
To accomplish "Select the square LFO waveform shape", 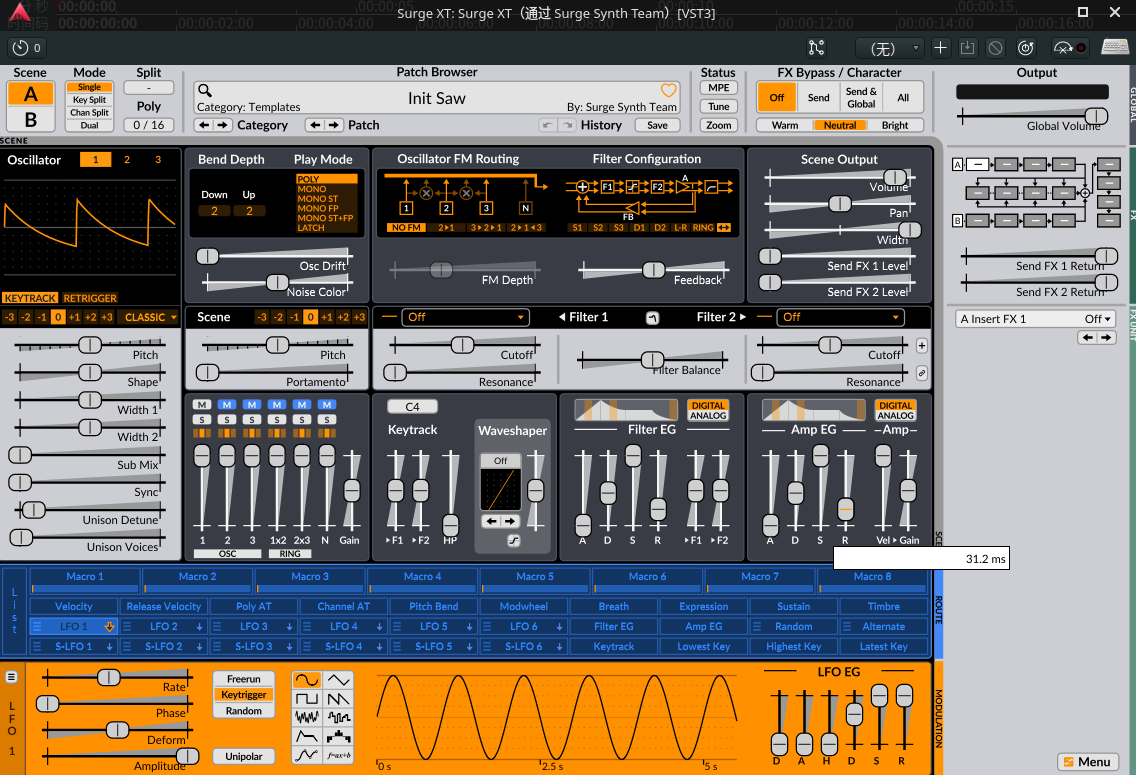I will pyautogui.click(x=306, y=698).
